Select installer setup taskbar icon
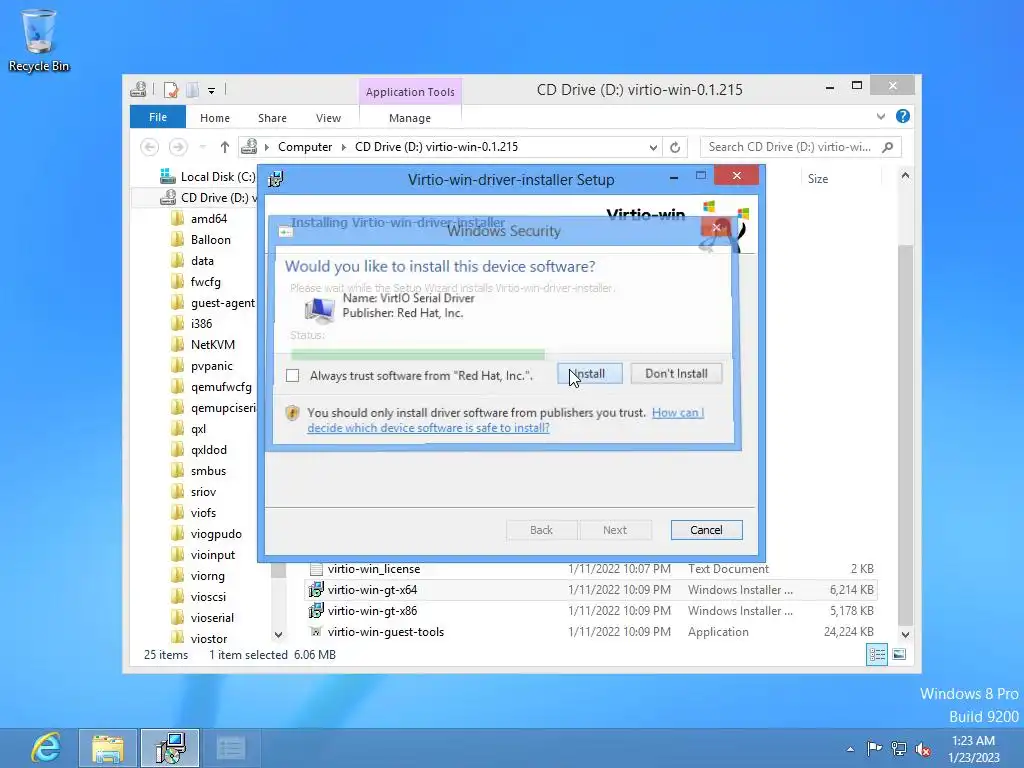 point(170,748)
